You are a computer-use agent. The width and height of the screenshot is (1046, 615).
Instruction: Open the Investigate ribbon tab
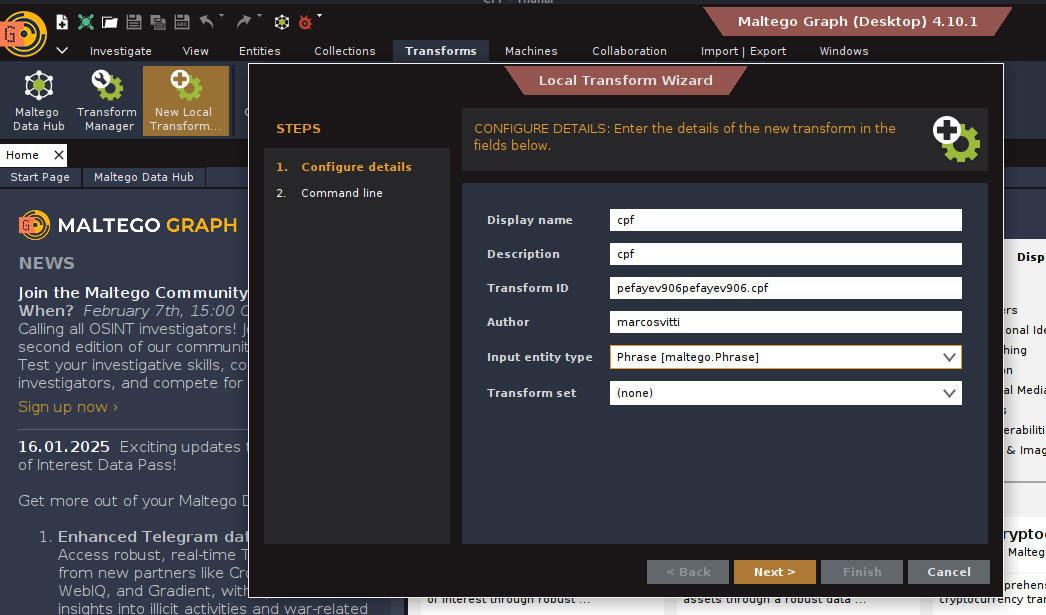(120, 51)
